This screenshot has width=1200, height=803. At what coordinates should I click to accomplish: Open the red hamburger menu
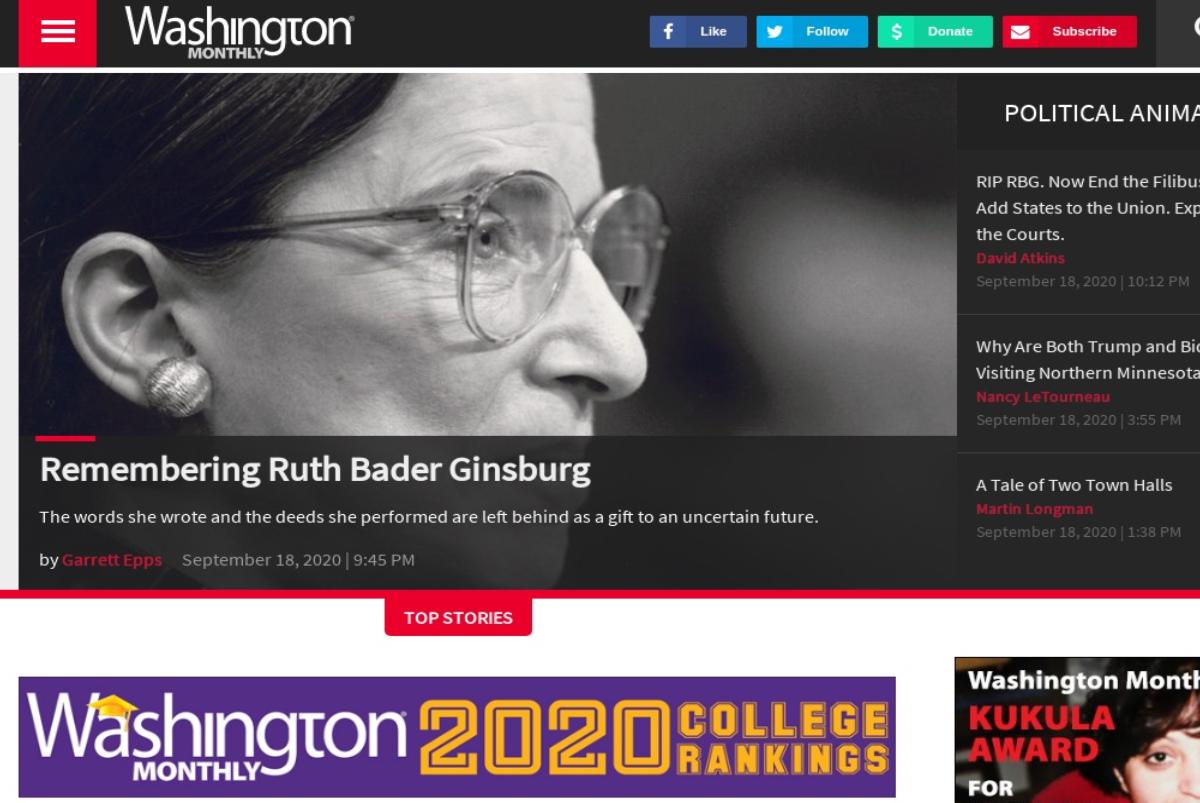tap(57, 32)
